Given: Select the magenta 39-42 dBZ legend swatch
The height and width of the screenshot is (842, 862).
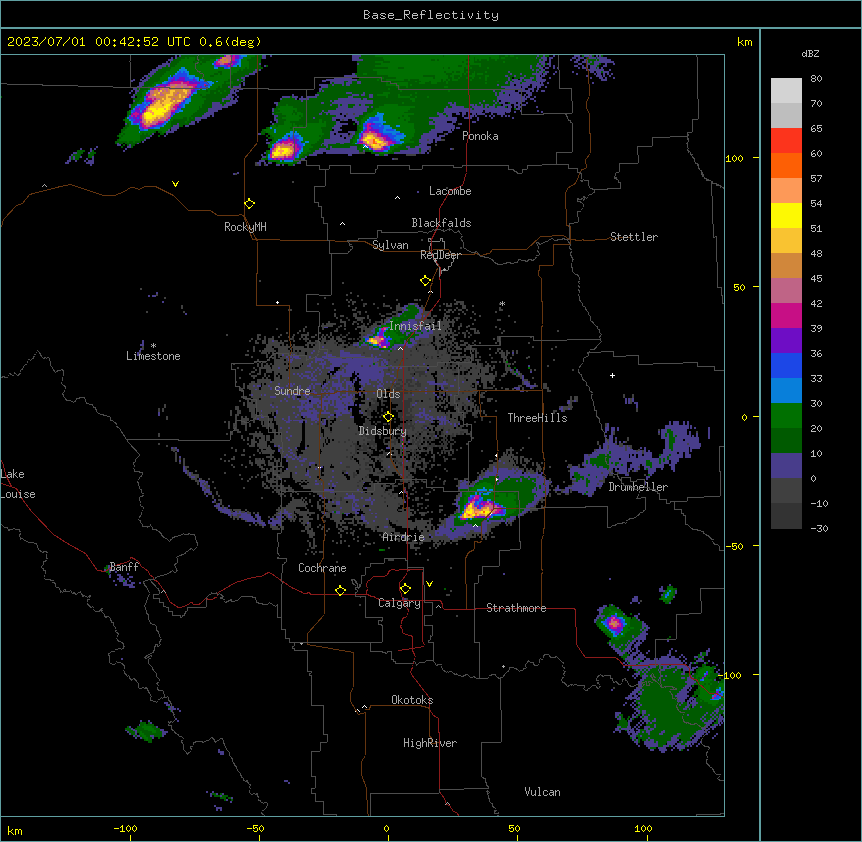Looking at the screenshot, I should [786, 315].
